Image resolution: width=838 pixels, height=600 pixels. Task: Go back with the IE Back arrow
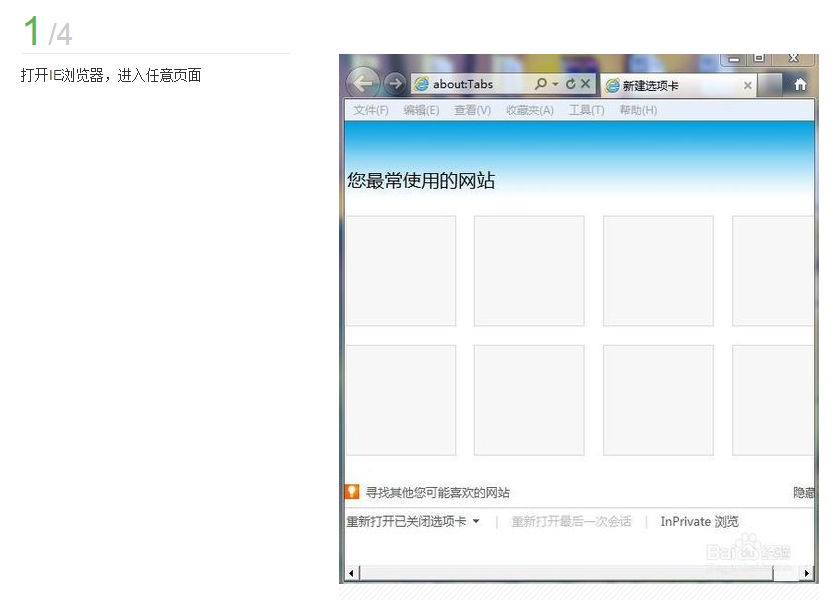point(363,83)
